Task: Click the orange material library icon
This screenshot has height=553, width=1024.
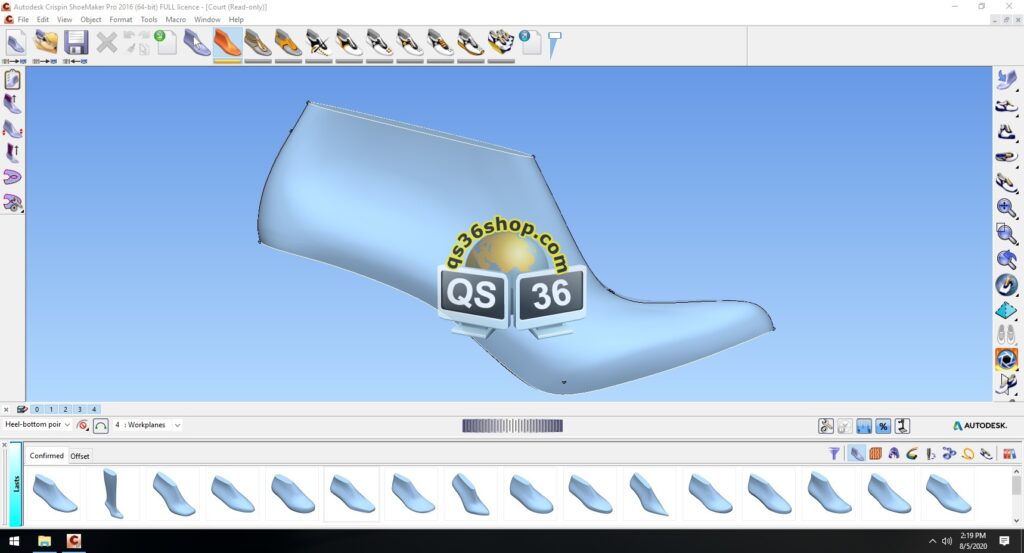Action: pos(876,453)
